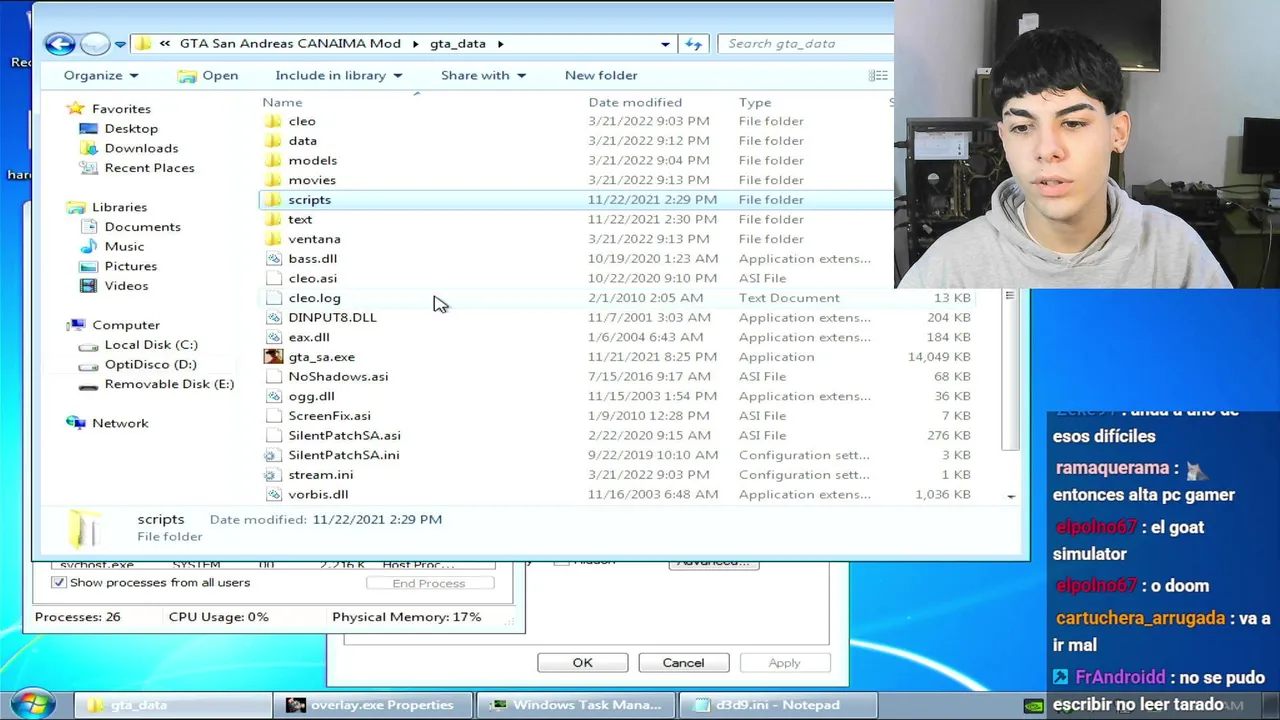This screenshot has height=720, width=1280.
Task: Select the NoShadows.asi file icon
Action: [274, 376]
